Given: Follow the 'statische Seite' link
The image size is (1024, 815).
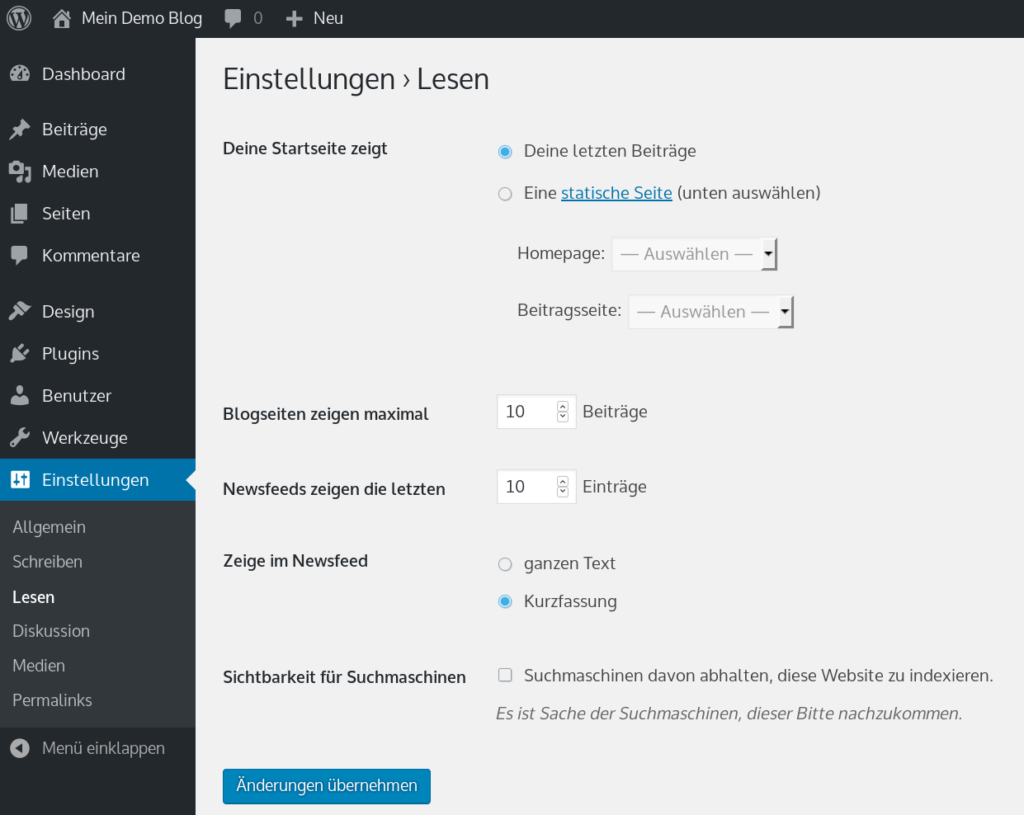Looking at the screenshot, I should click(x=616, y=193).
